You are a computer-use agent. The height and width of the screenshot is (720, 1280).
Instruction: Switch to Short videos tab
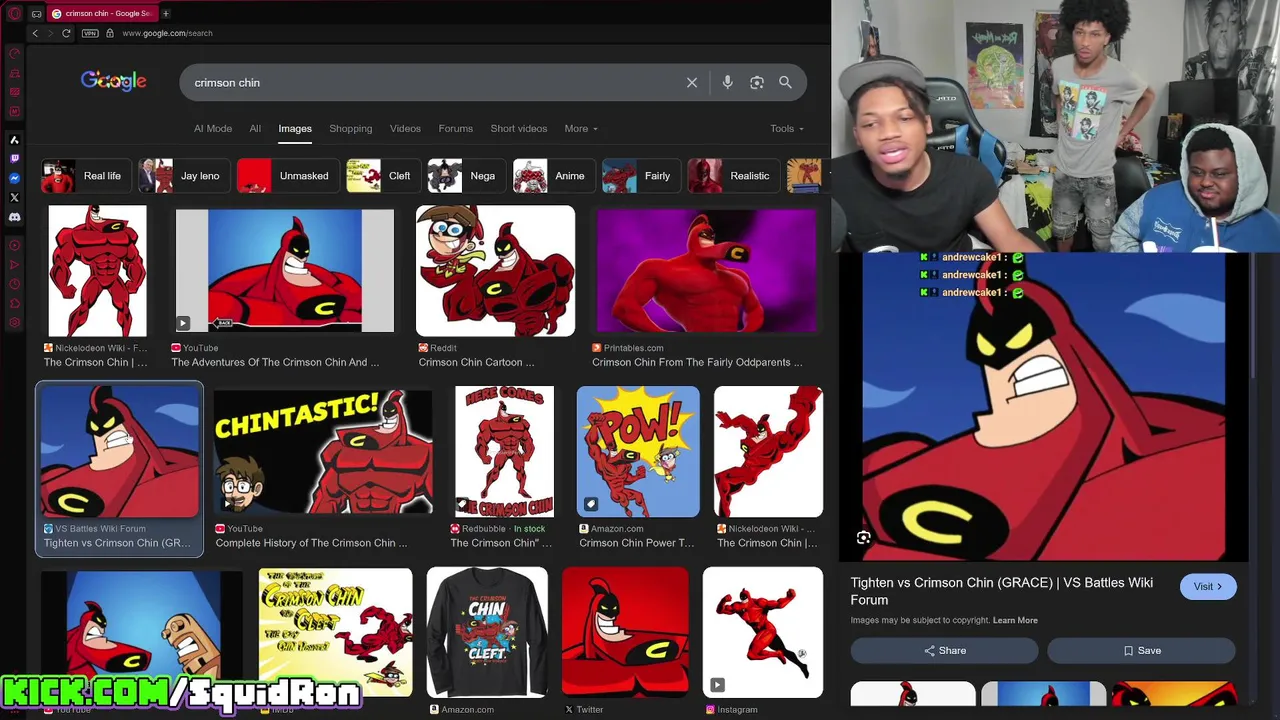[519, 128]
